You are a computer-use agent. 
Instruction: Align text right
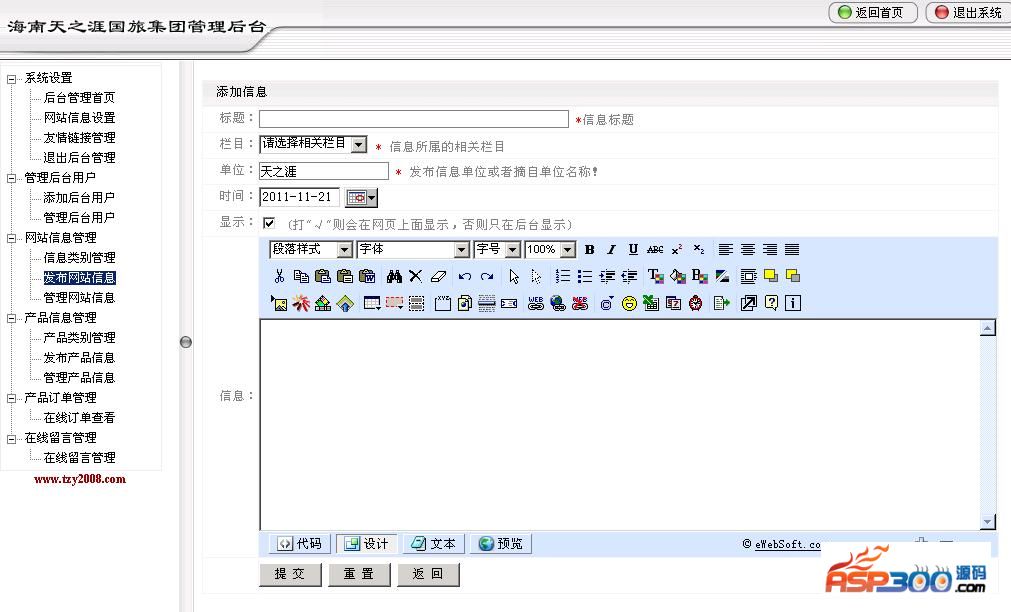(770, 250)
